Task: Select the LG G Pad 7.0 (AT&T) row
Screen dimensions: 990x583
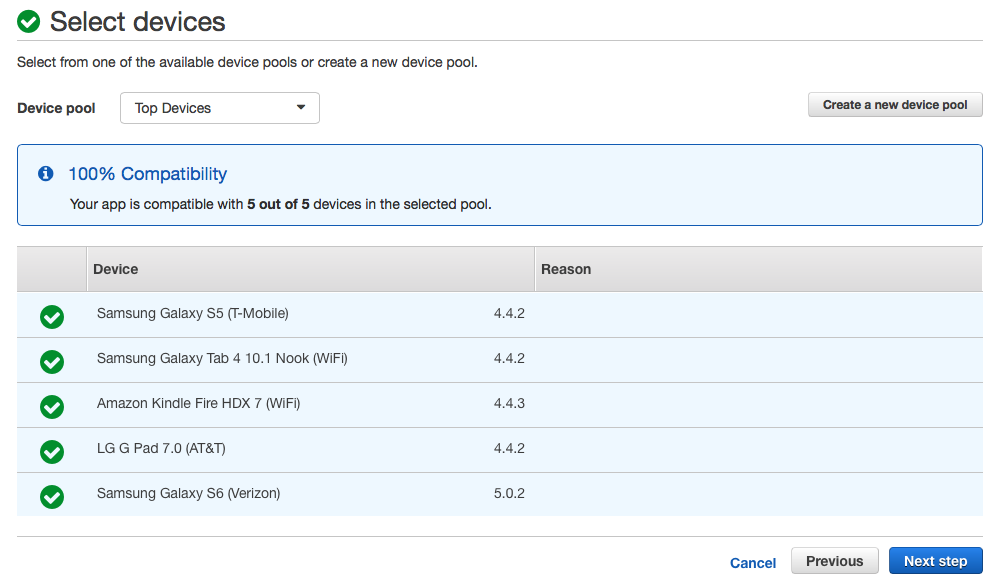Action: 161,449
